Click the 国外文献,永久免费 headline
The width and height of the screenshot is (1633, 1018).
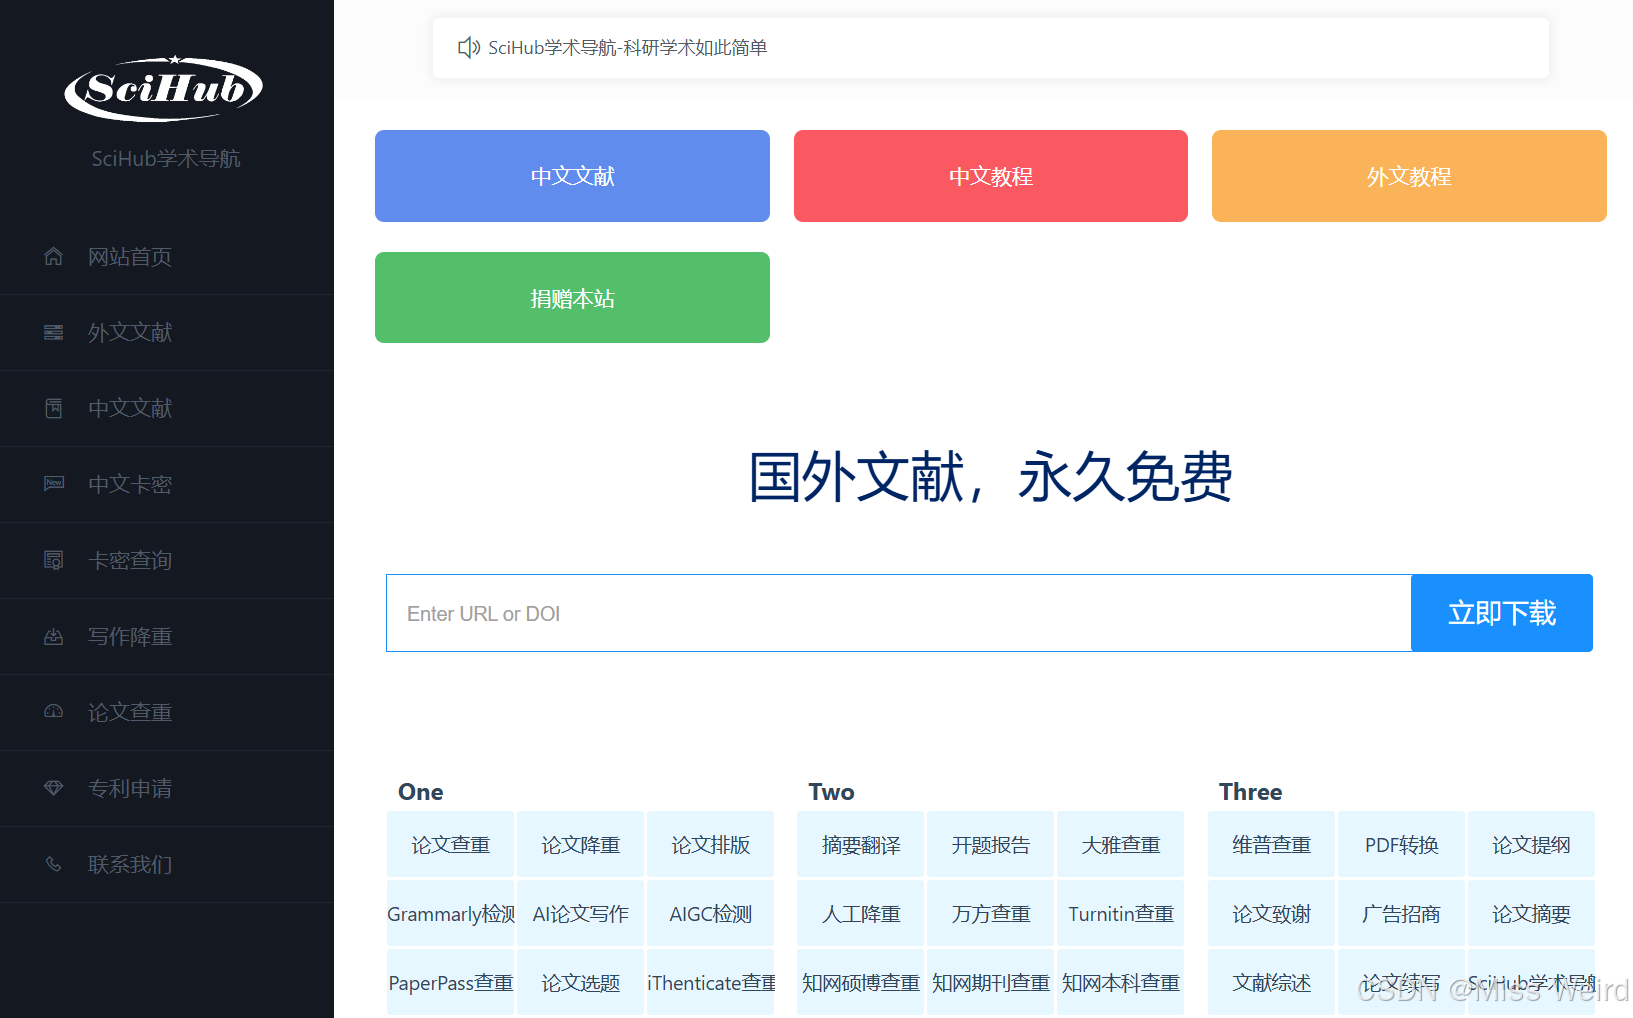tap(991, 477)
